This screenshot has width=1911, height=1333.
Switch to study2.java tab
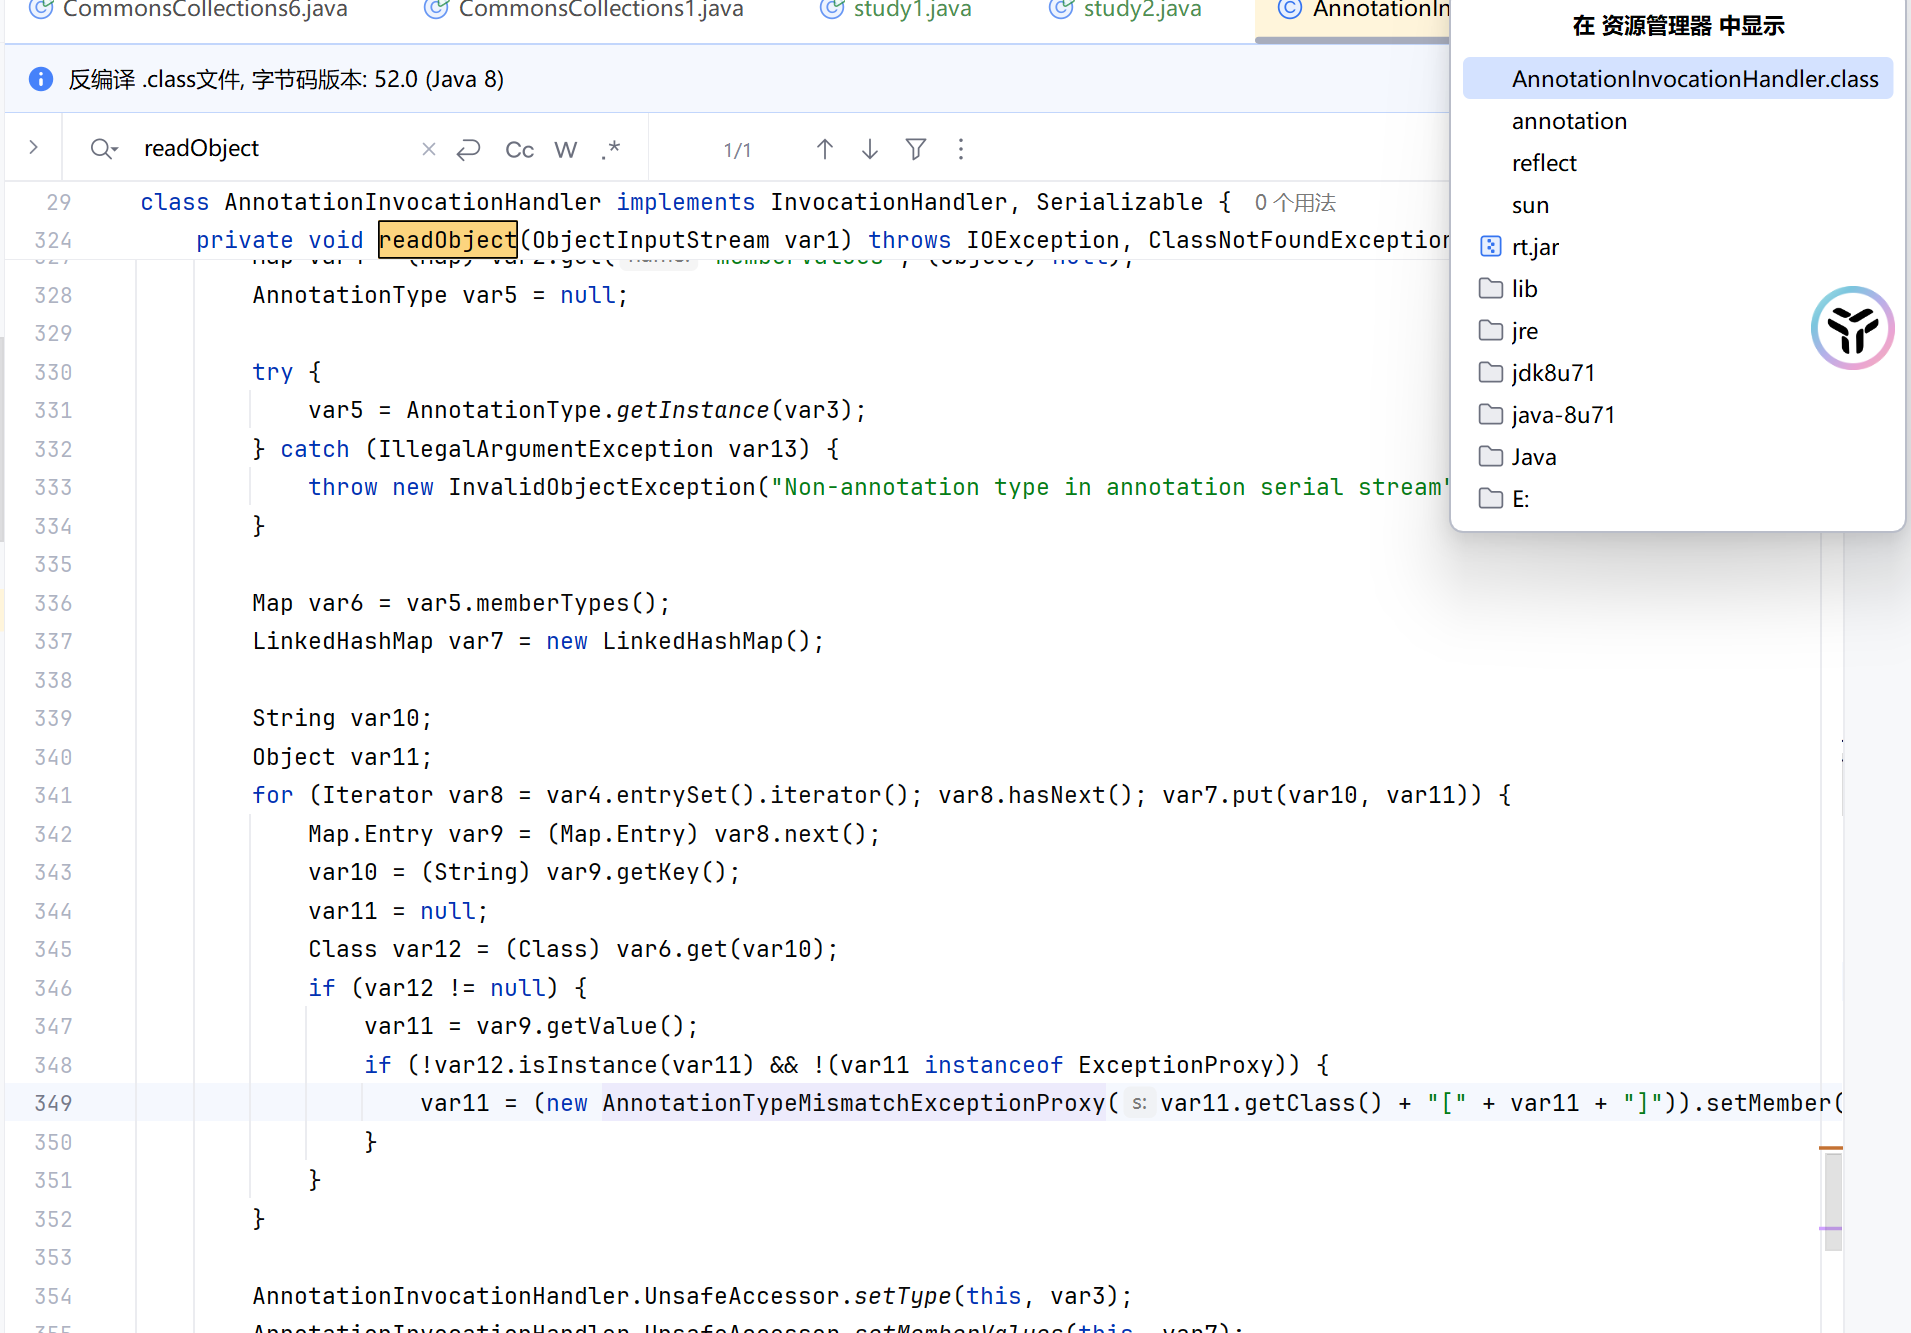(1126, 10)
